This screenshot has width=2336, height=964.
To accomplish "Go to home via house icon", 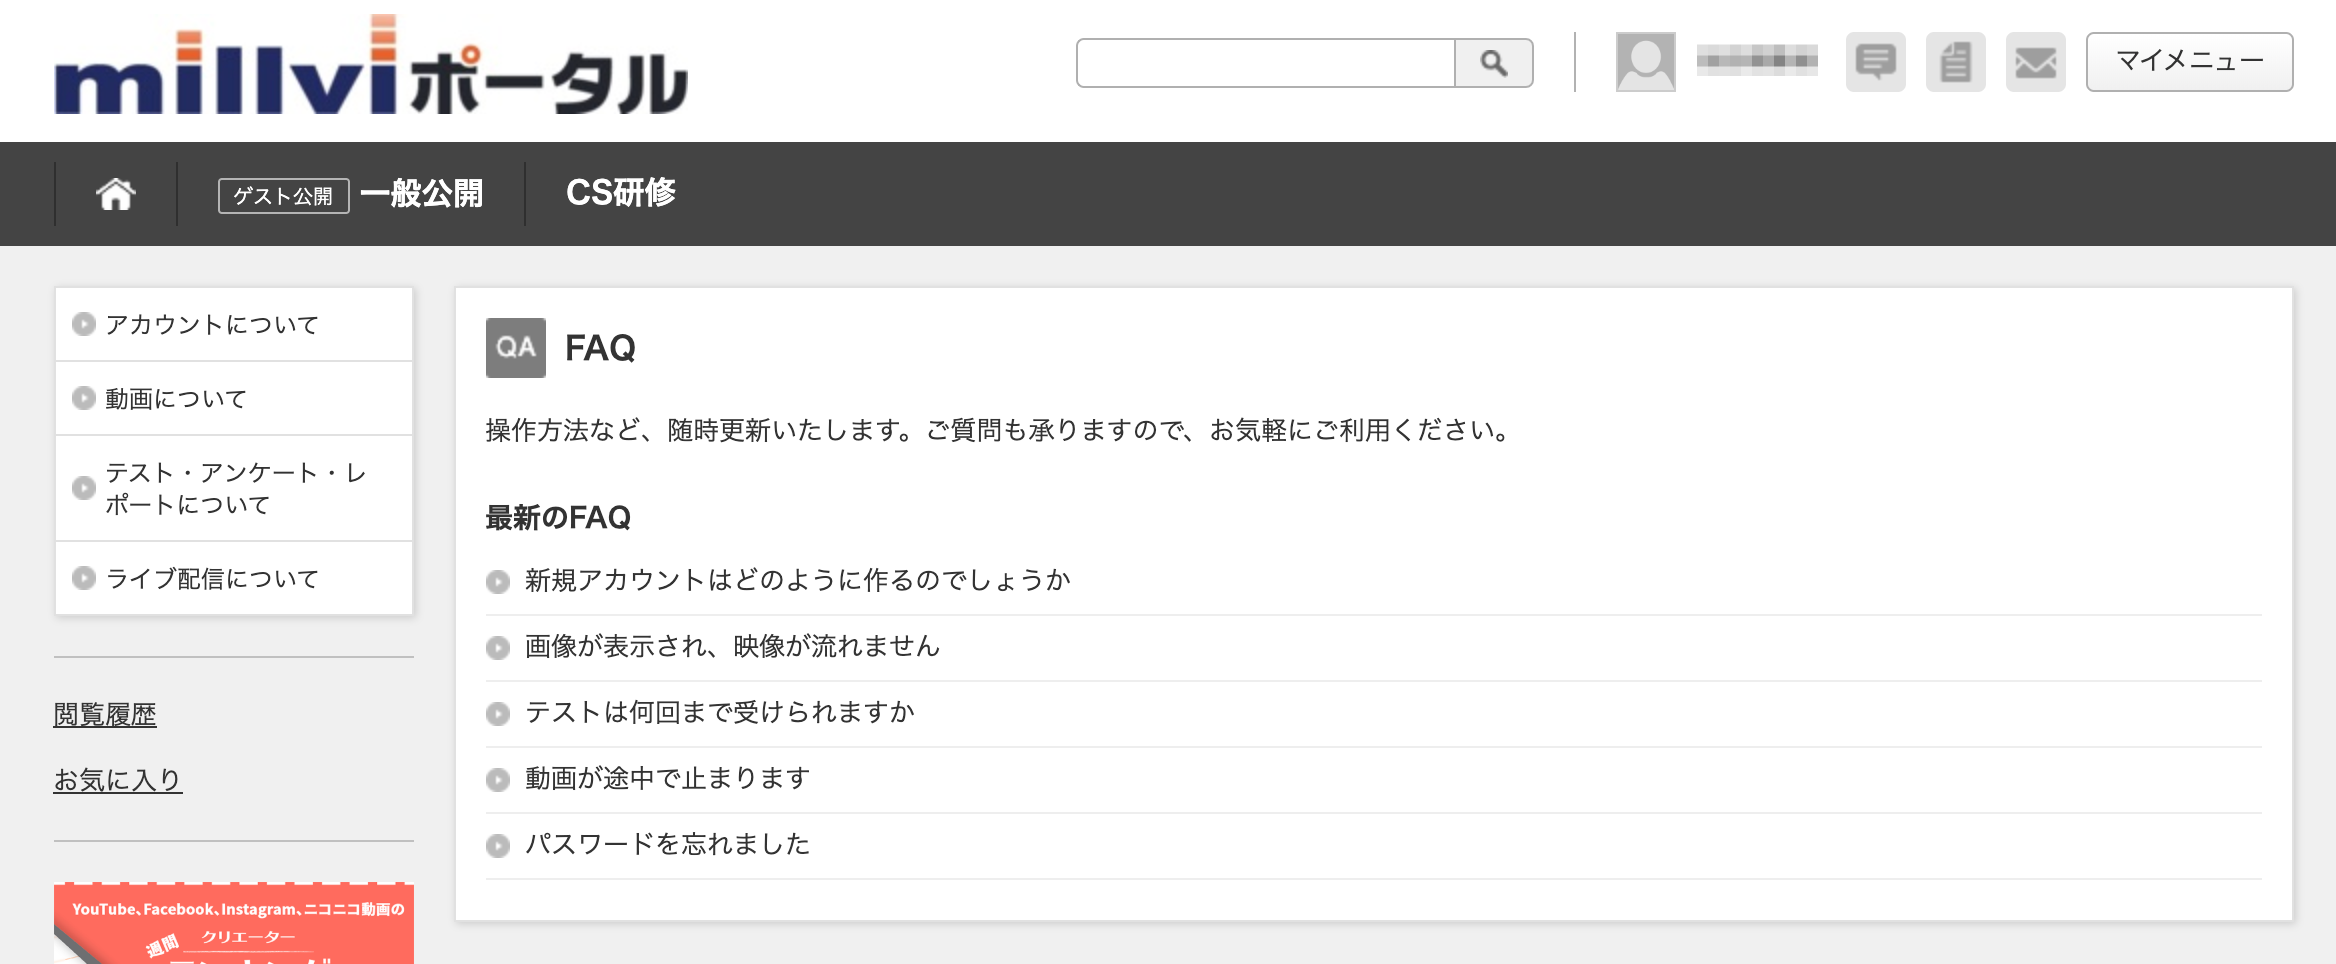I will pyautogui.click(x=116, y=193).
